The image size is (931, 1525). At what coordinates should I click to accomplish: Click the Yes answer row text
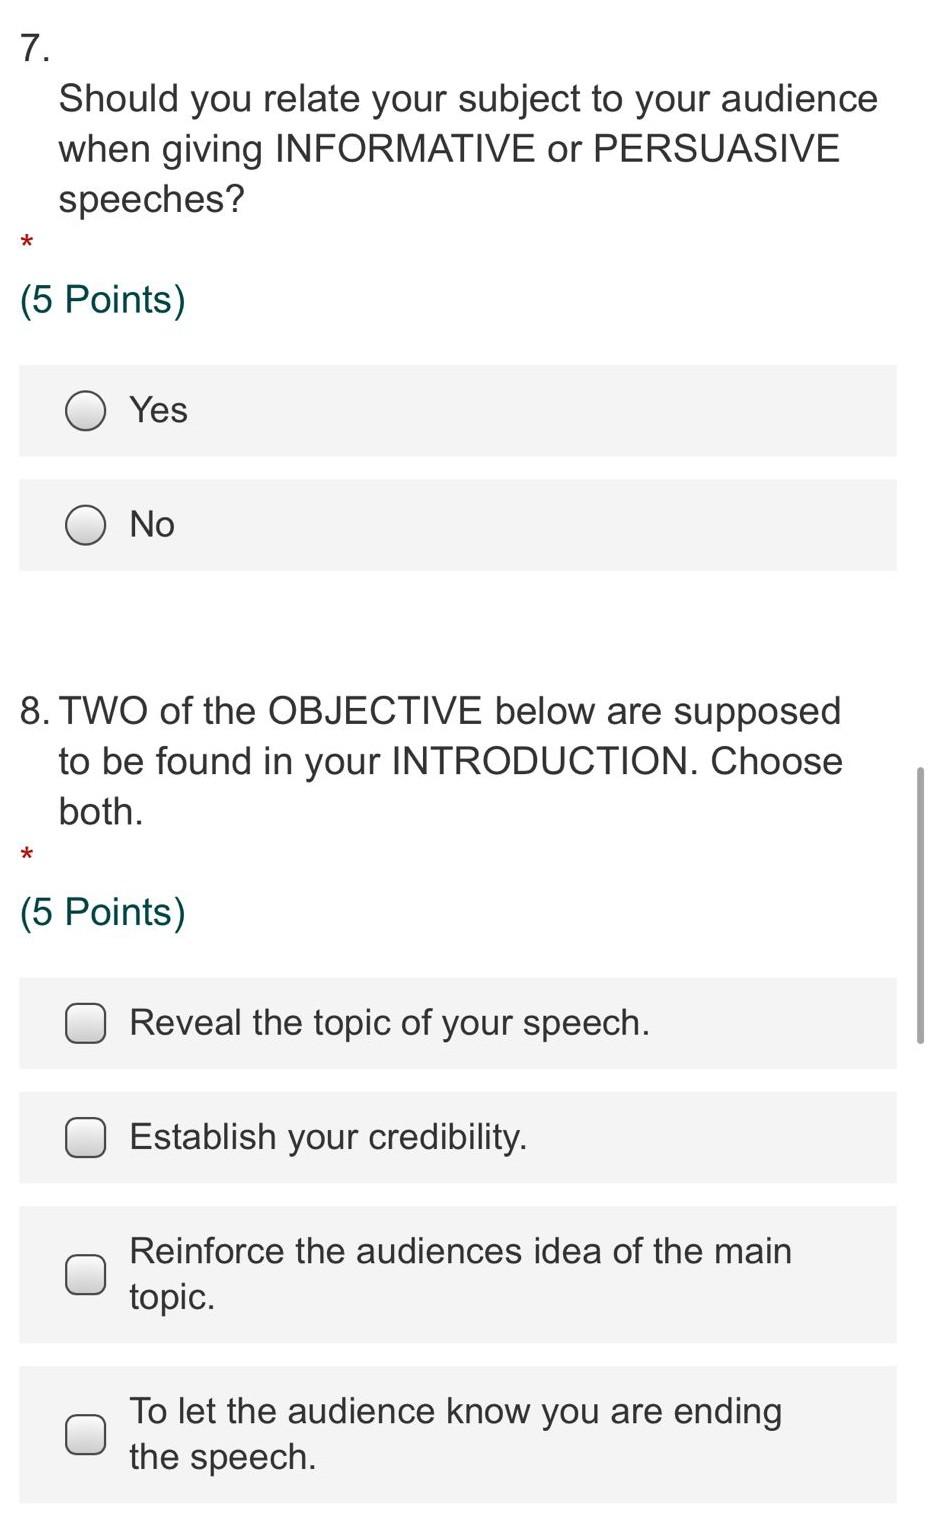(x=159, y=410)
